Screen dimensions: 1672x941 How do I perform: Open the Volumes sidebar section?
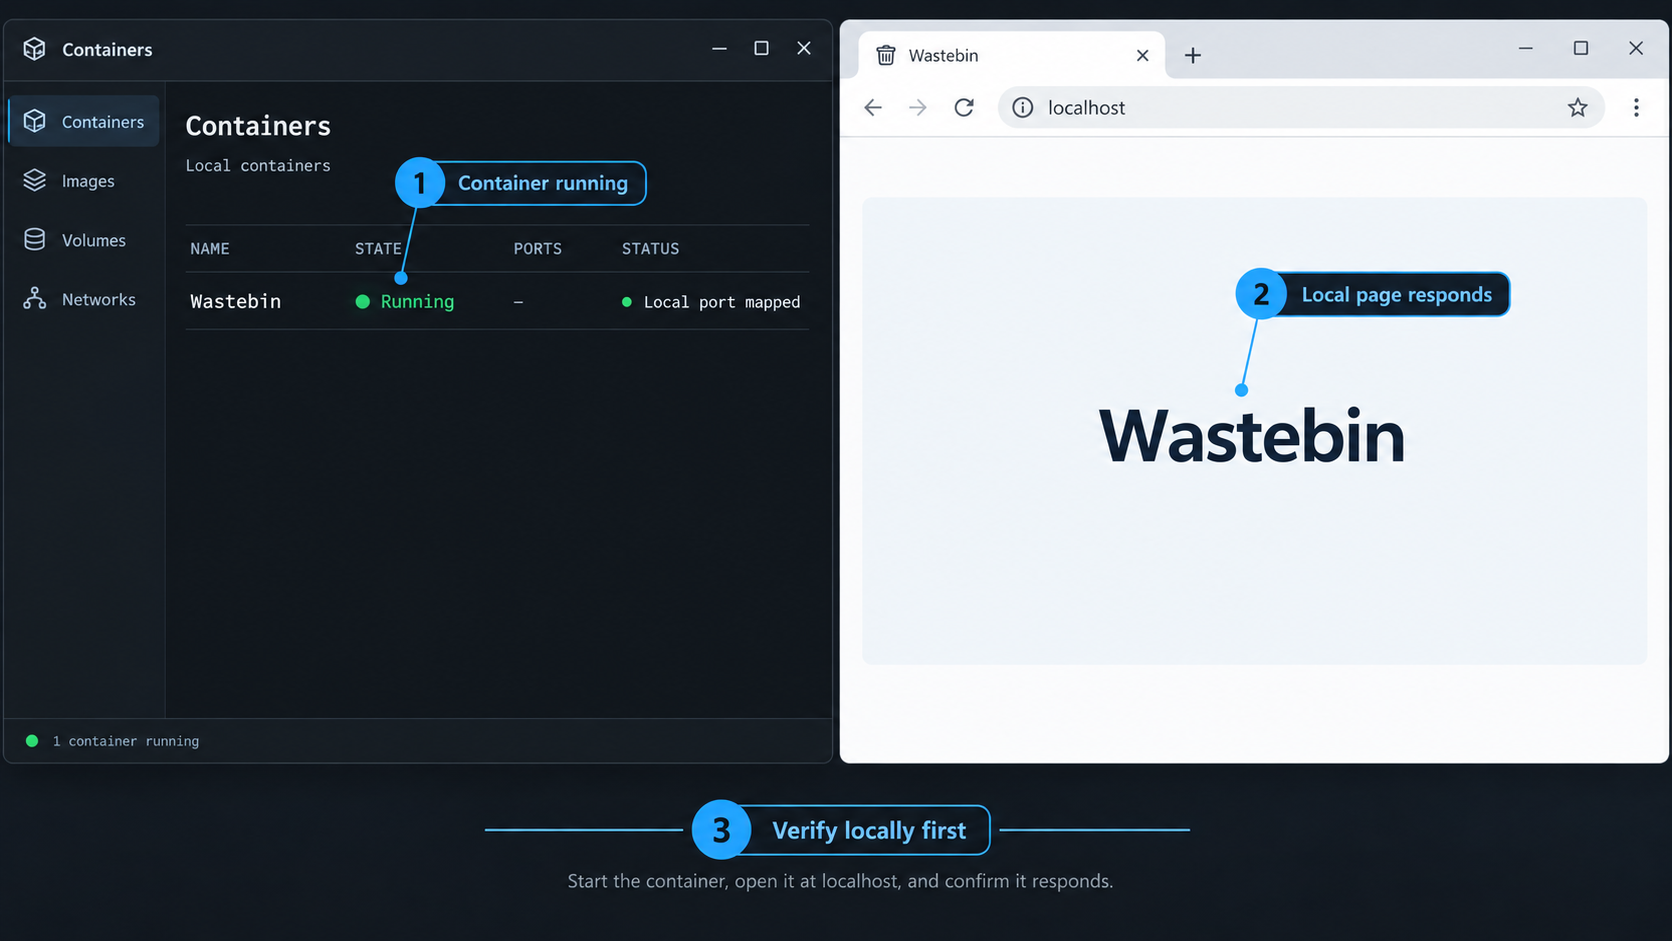(x=84, y=240)
